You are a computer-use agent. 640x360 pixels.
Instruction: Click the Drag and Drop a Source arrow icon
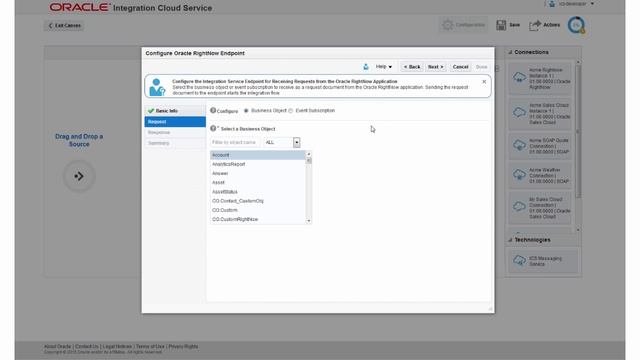pos(79,176)
